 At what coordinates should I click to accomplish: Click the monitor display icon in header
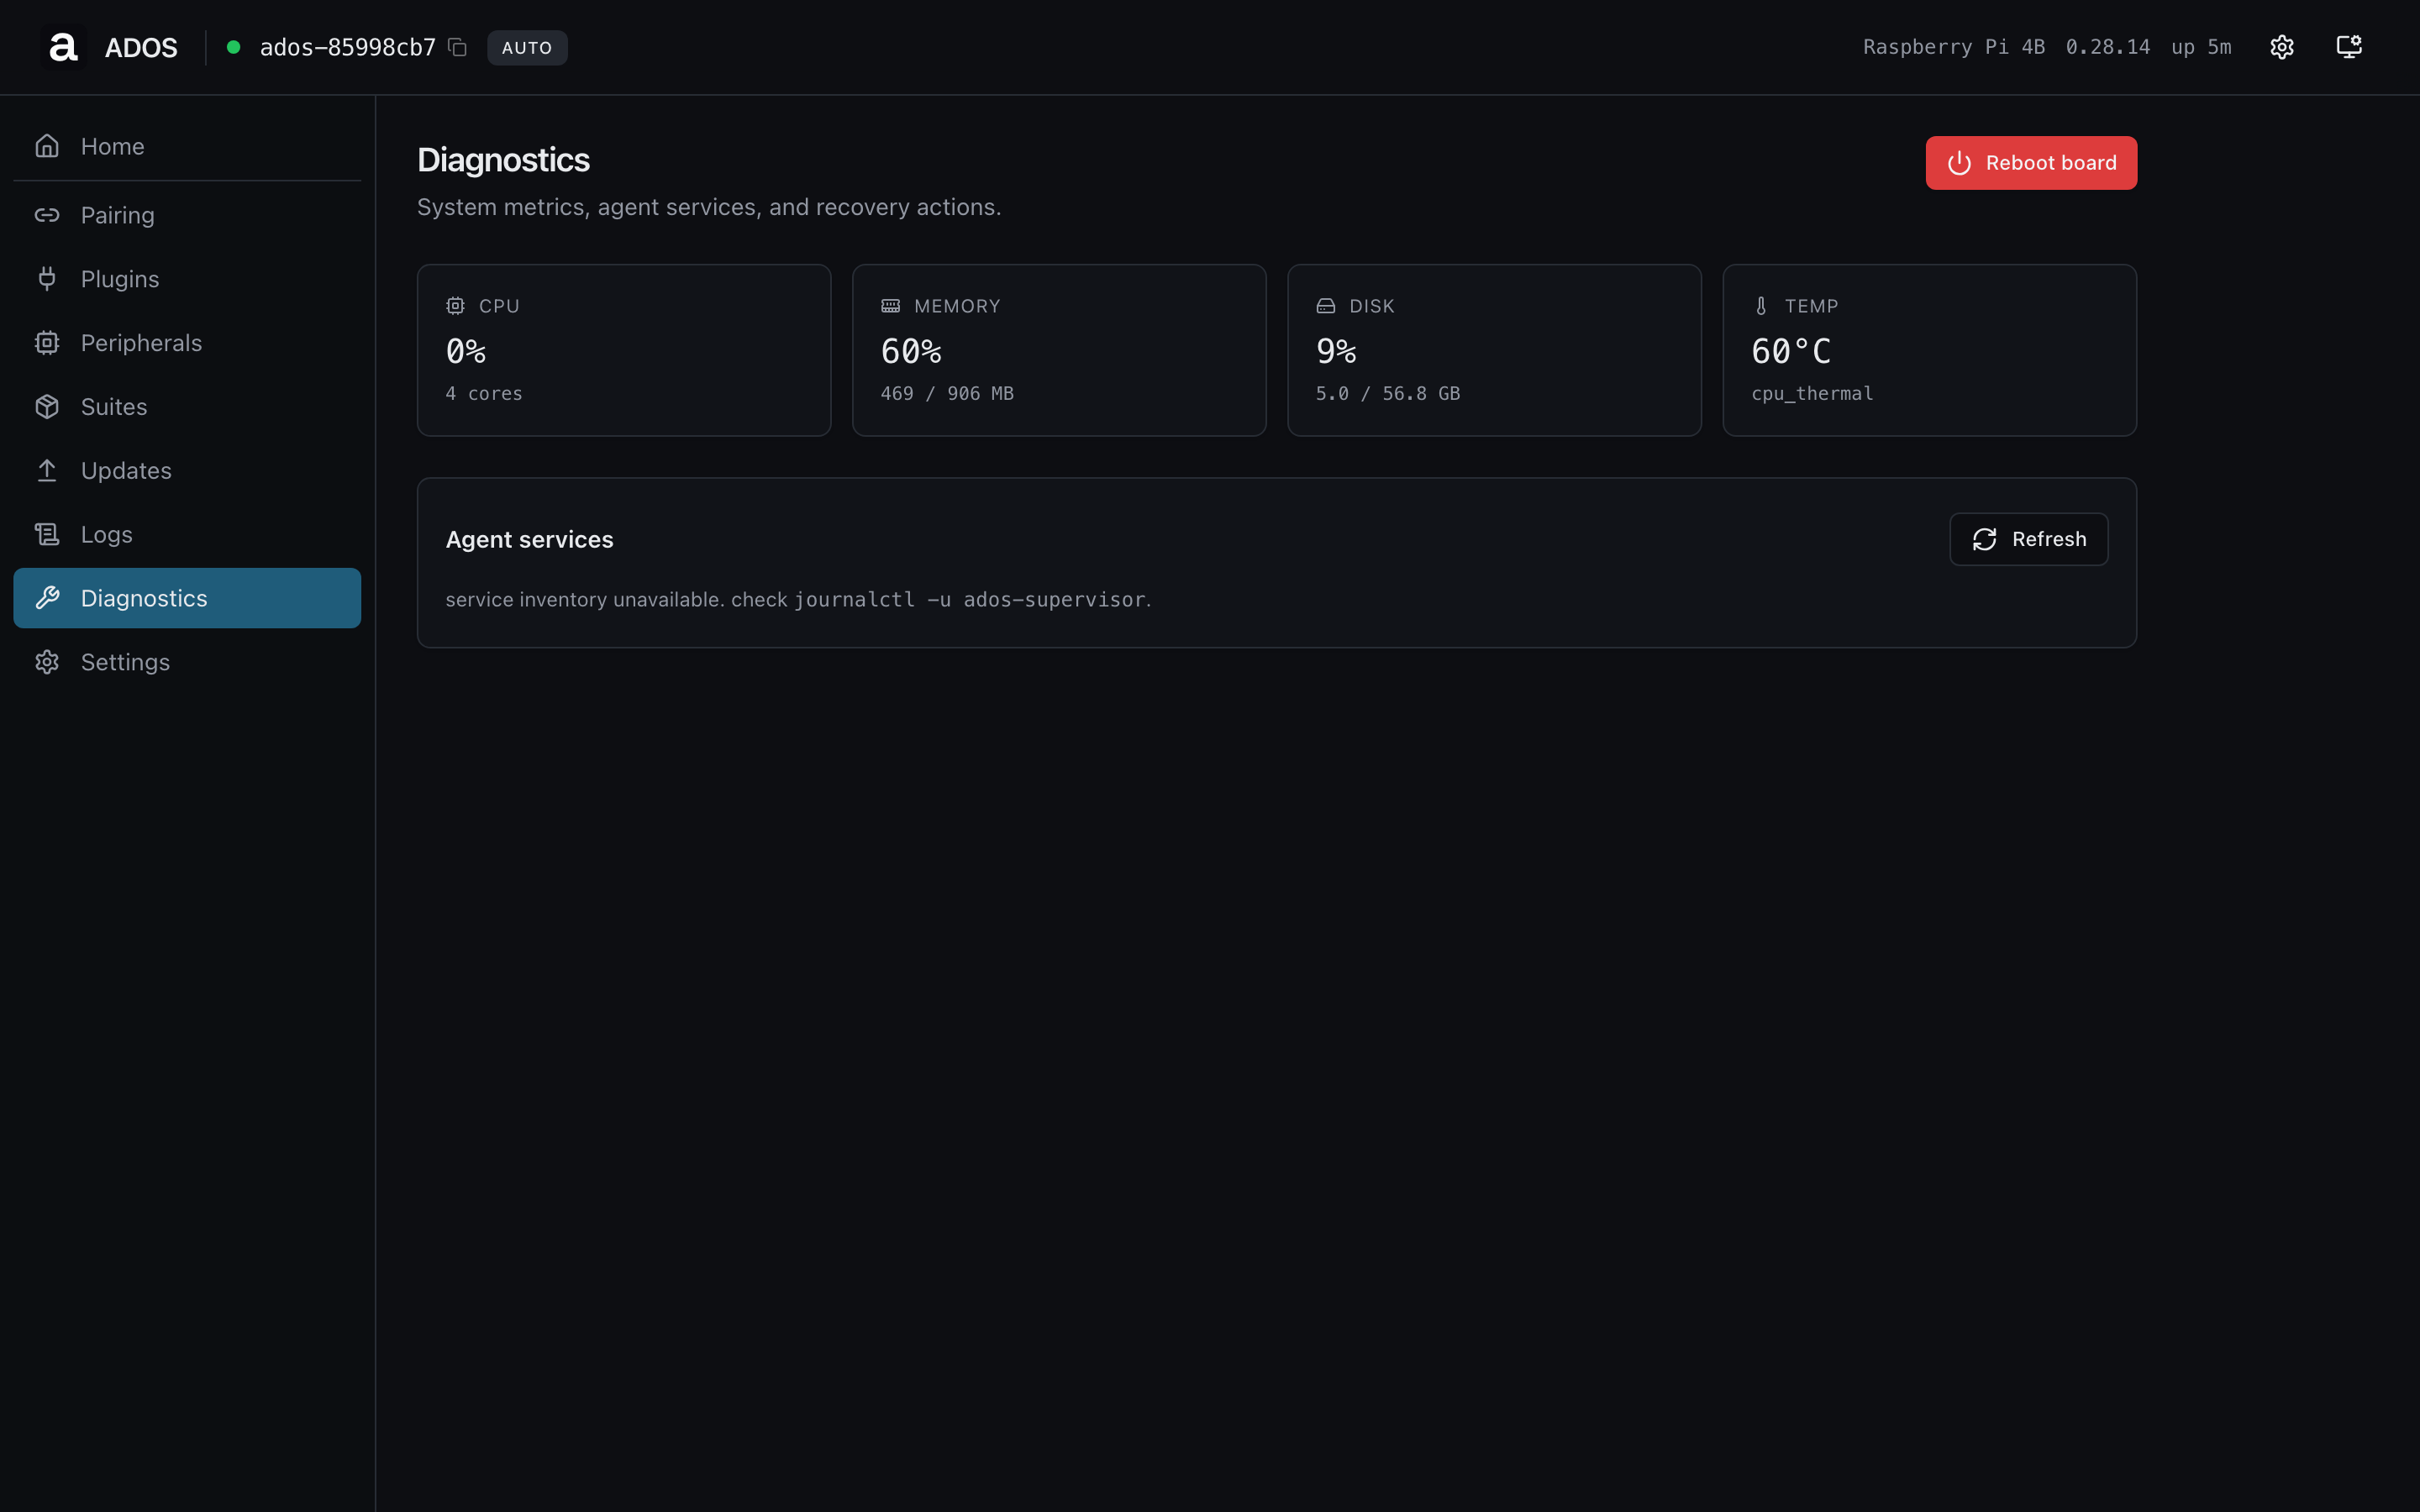pyautogui.click(x=2348, y=47)
